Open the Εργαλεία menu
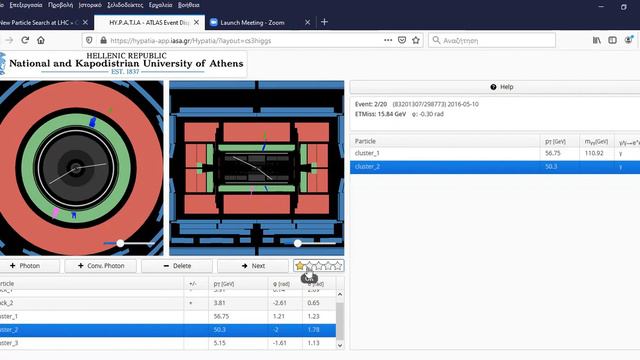The width and height of the screenshot is (640, 360). coord(160,5)
